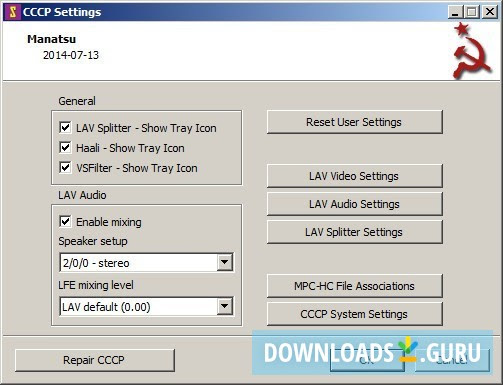
Task: Minimize the CCCP Settings window
Action: click(455, 12)
